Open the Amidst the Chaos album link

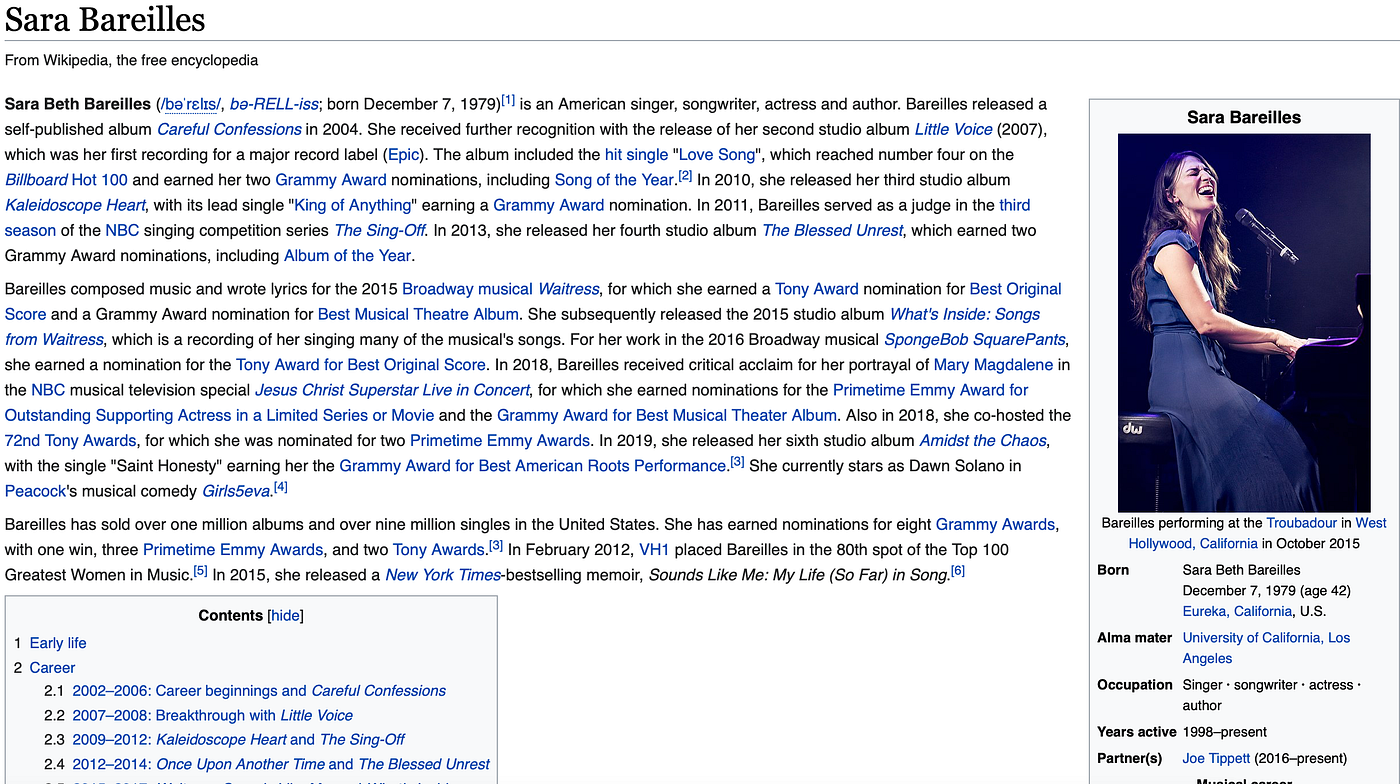(983, 440)
